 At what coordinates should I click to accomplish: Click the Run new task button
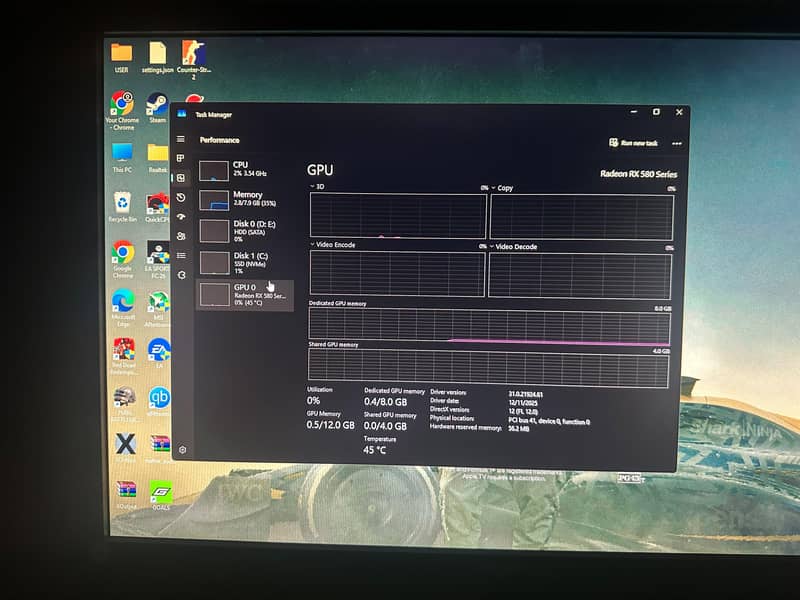tap(633, 143)
